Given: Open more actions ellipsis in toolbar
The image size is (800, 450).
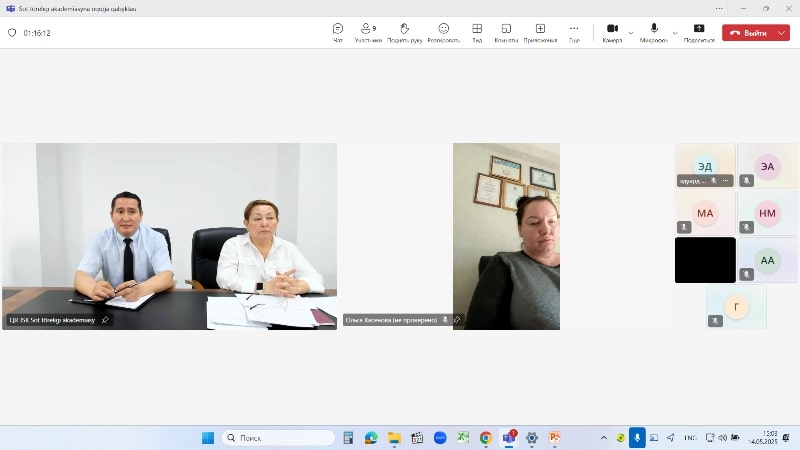Looking at the screenshot, I should click(574, 33).
